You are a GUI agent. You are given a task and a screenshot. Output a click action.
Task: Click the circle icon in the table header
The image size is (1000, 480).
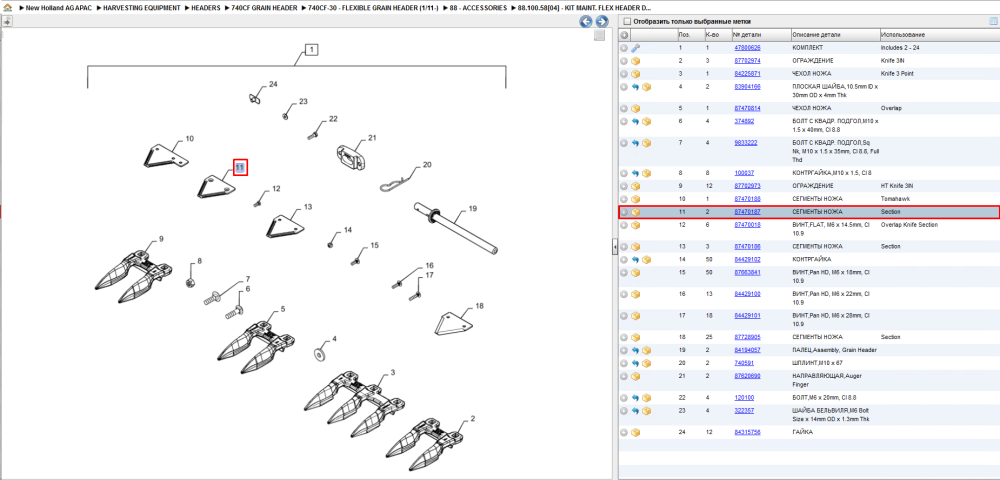tap(624, 35)
